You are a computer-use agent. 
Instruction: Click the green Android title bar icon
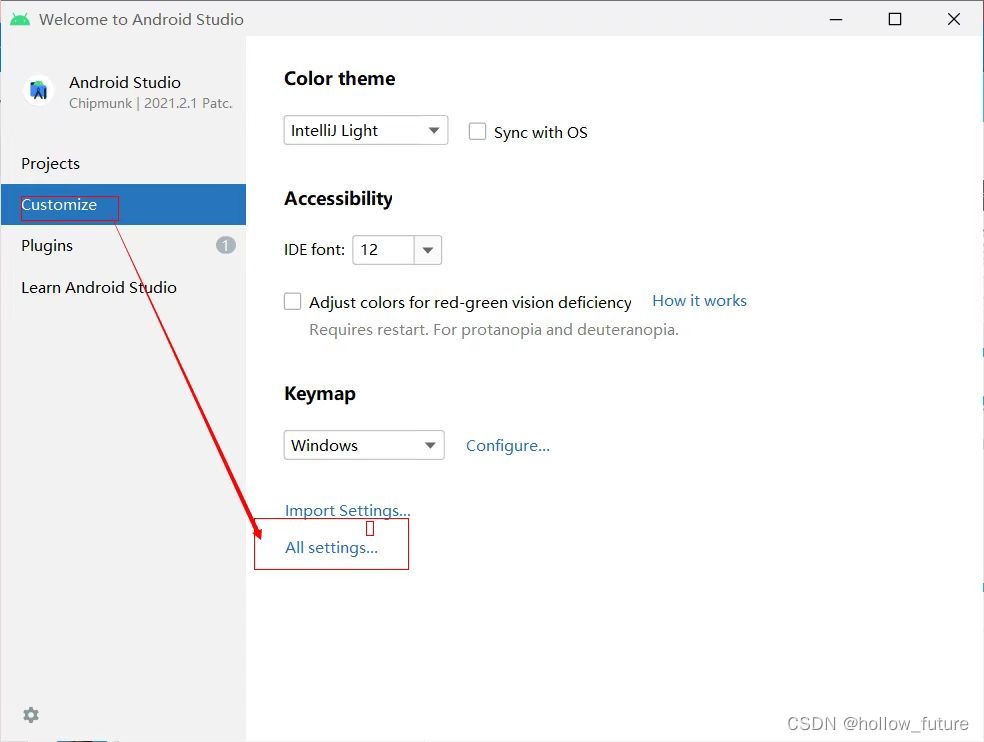[20, 19]
